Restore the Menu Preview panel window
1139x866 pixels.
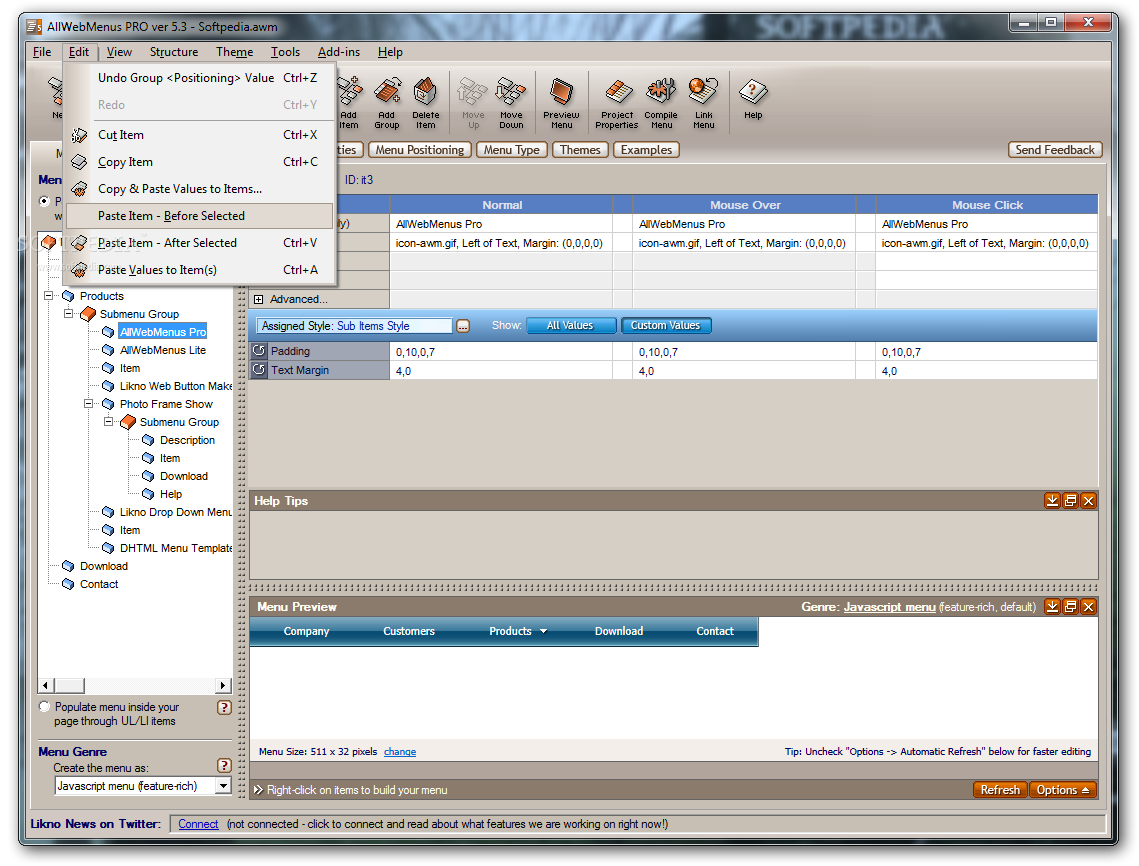click(1070, 607)
